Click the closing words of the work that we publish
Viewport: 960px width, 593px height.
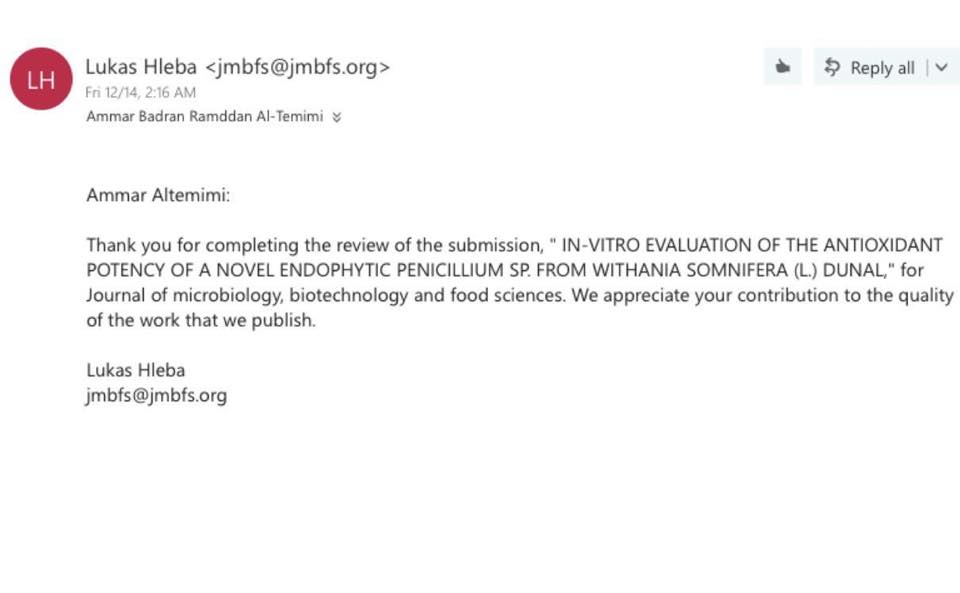(201, 320)
